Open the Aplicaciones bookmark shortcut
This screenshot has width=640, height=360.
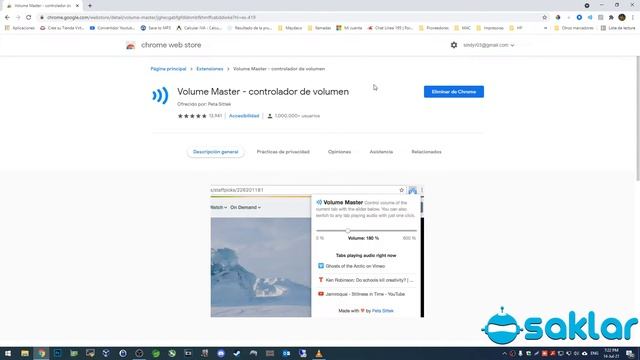click(20, 28)
